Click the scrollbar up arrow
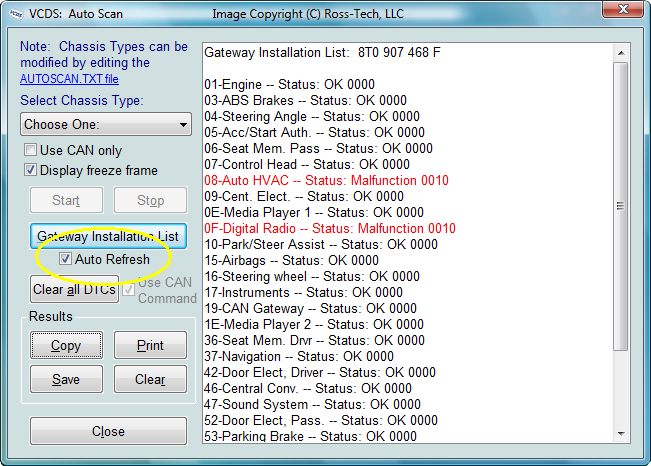This screenshot has height=466, width=651. pos(621,53)
